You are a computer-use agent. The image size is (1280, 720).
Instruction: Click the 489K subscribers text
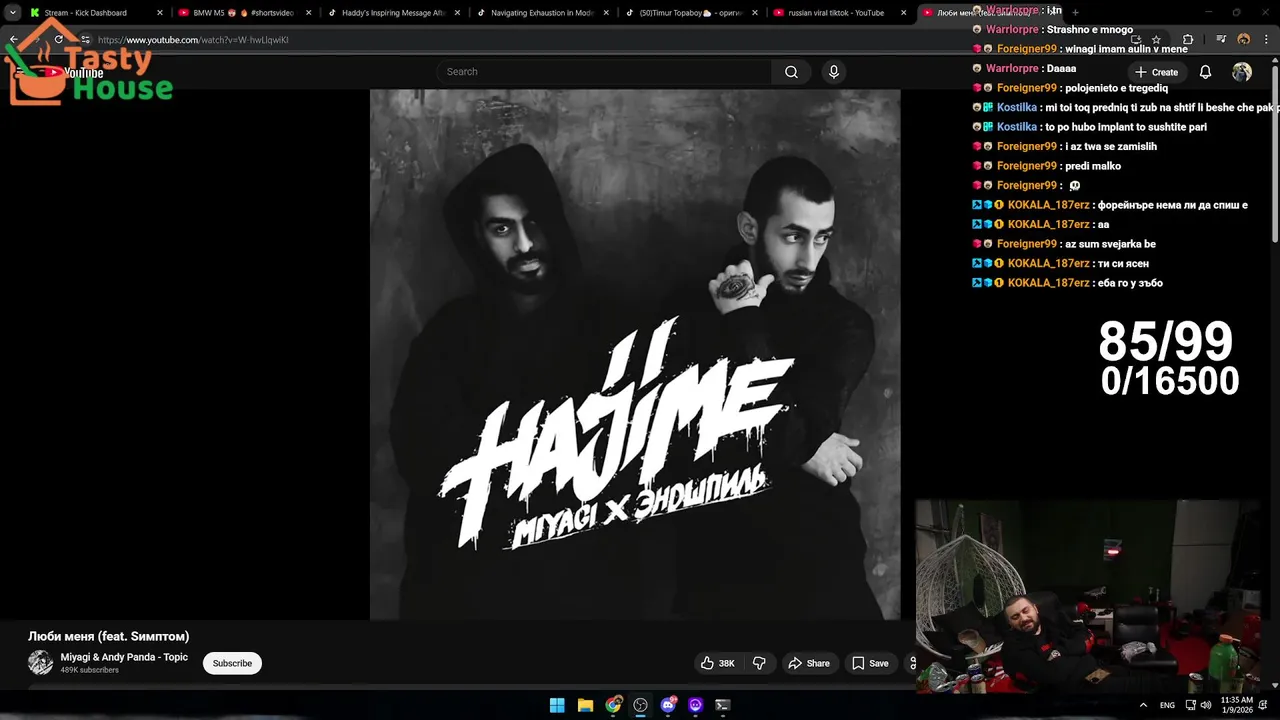[89, 670]
